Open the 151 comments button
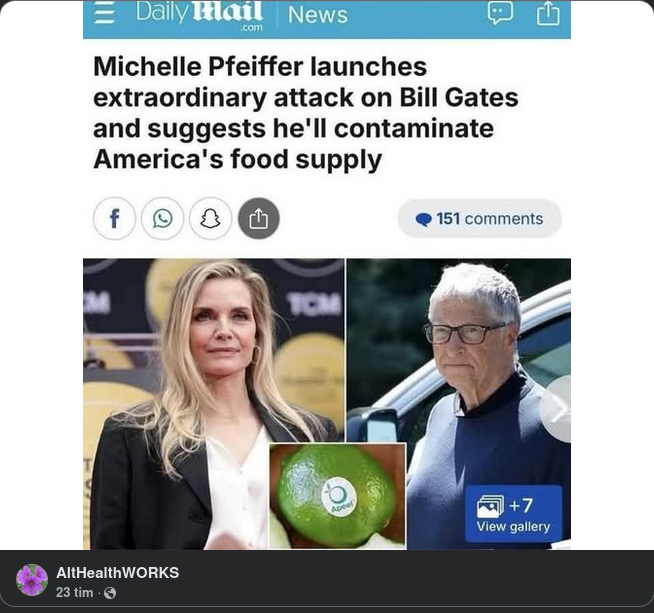Image resolution: width=654 pixels, height=613 pixels. (x=480, y=219)
